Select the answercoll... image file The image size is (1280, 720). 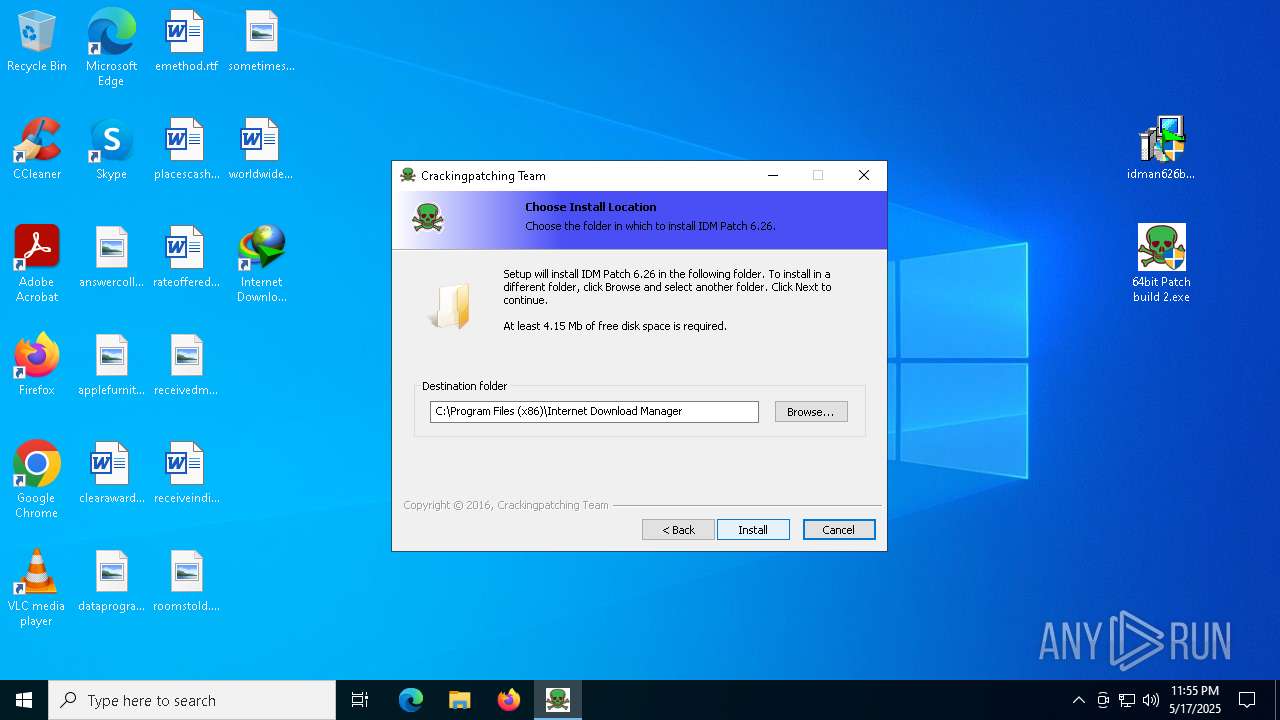111,257
